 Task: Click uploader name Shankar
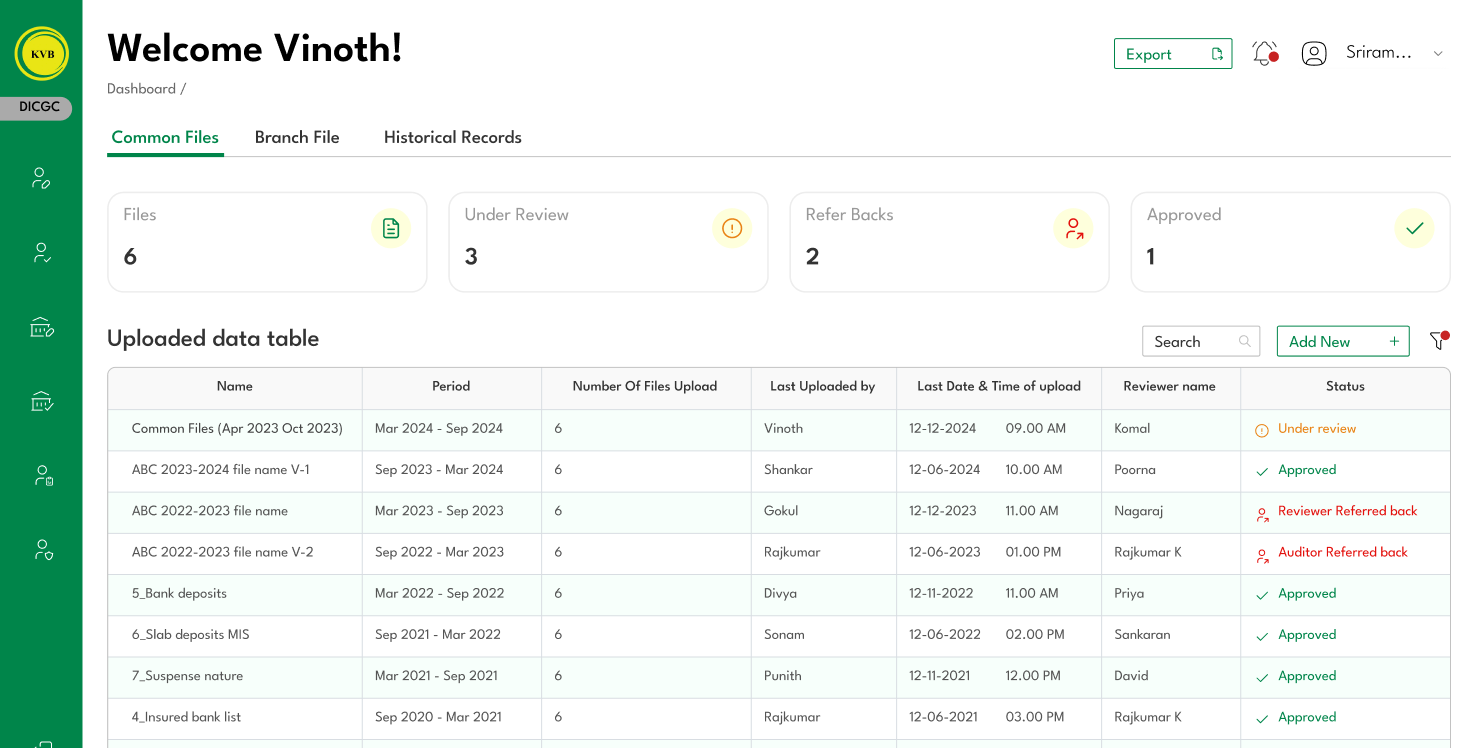point(788,470)
